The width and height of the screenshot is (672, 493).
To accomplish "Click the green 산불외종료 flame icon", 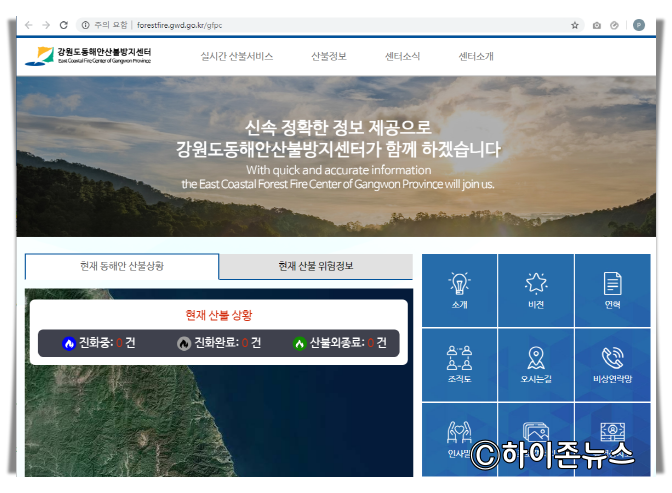I will [x=300, y=343].
